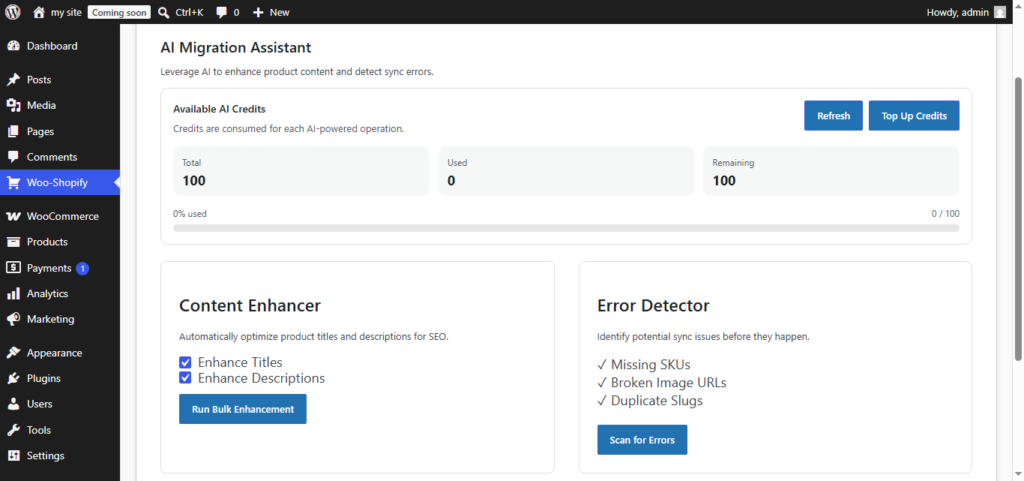Open the Marketing menu label
1024x481 pixels.
coord(50,320)
